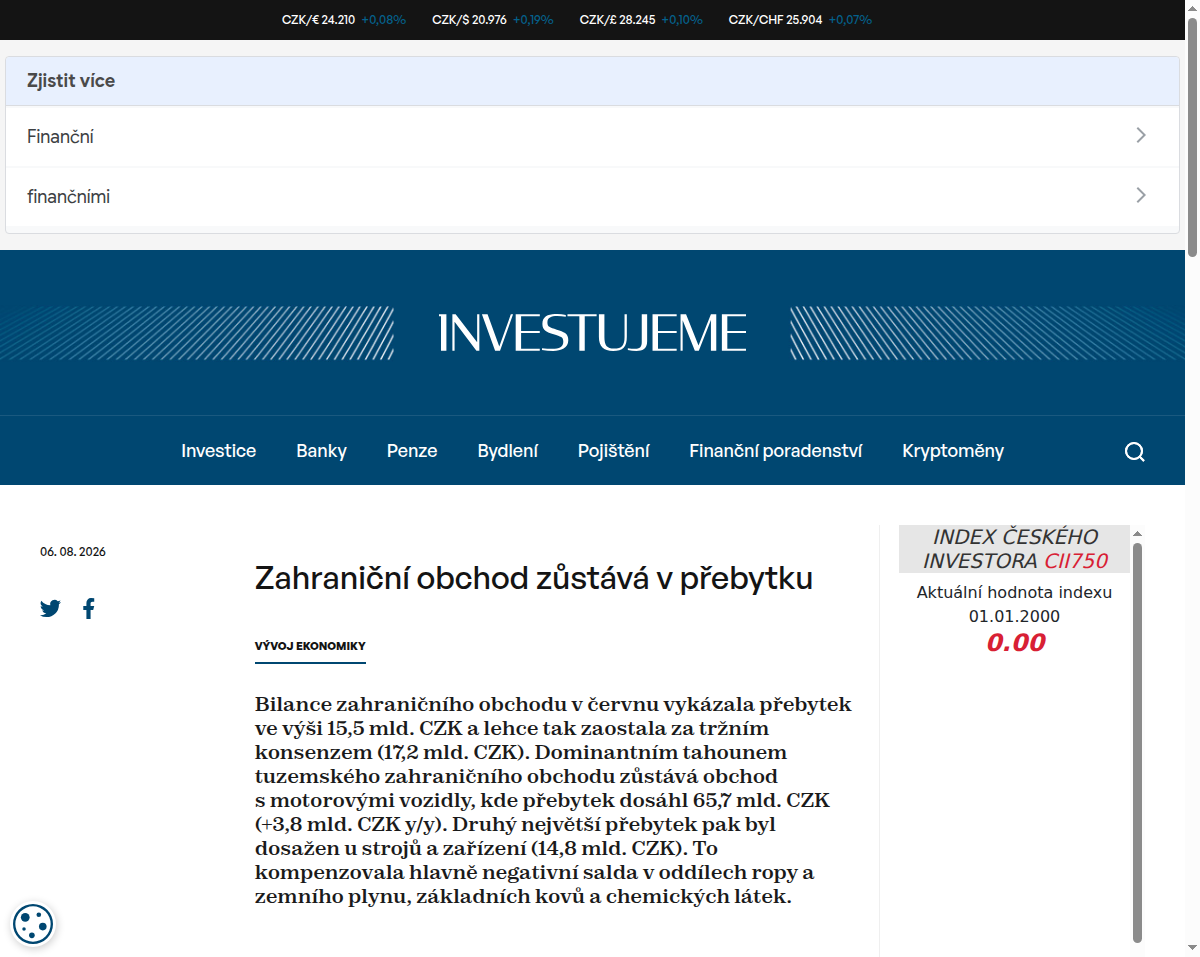The height and width of the screenshot is (957, 1200).
Task: Open the finančními suggestion link
Action: [592, 197]
